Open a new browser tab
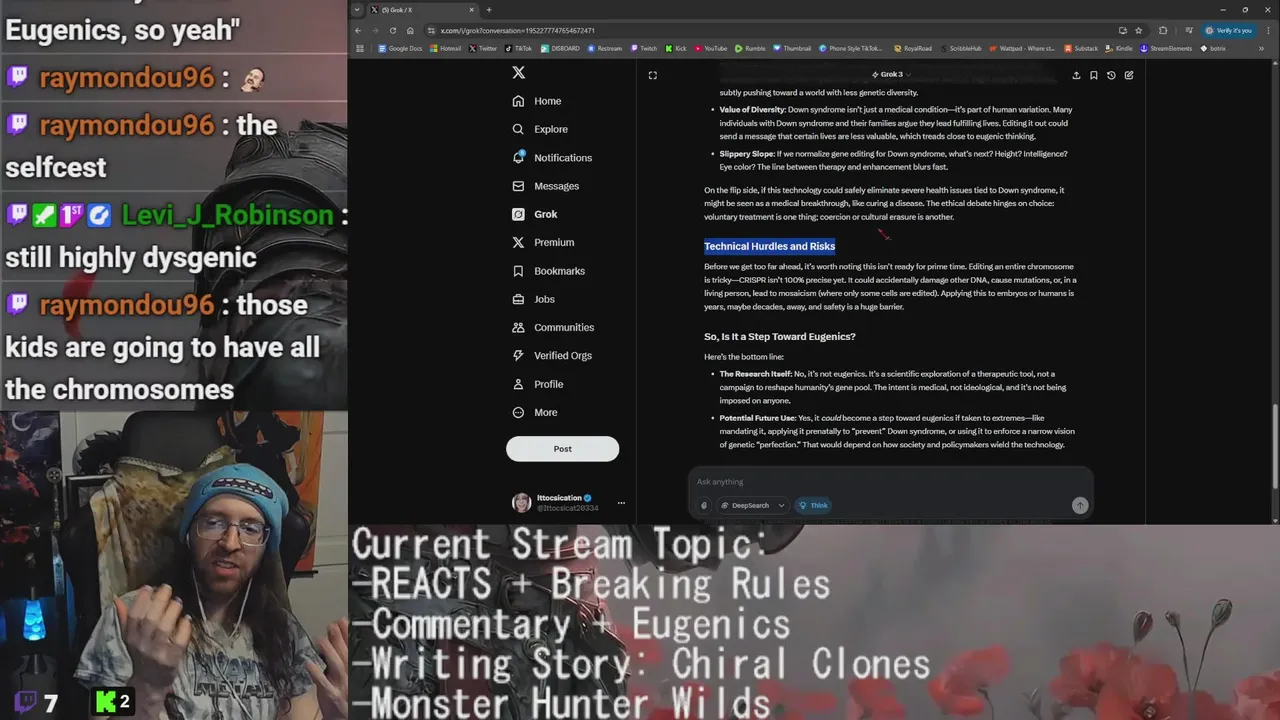 [489, 10]
